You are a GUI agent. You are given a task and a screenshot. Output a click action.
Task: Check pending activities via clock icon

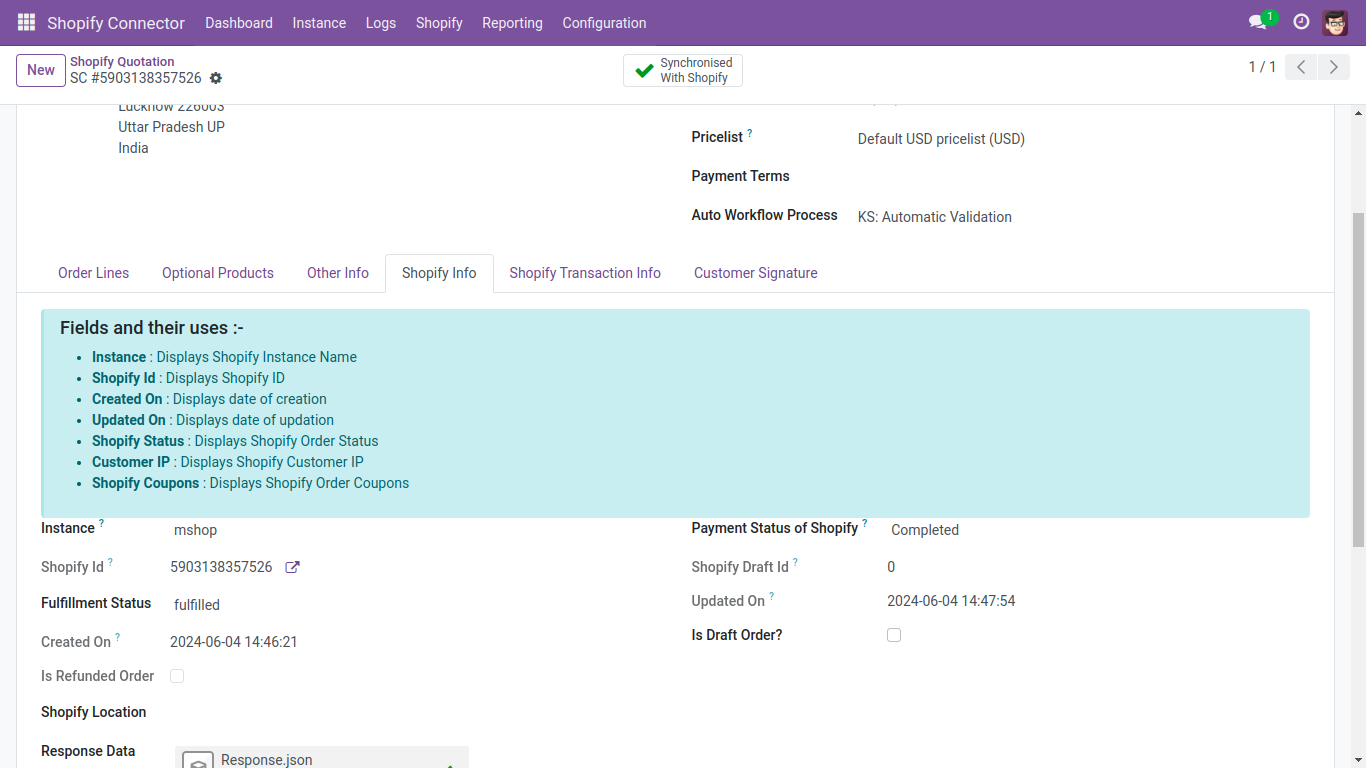click(1301, 21)
